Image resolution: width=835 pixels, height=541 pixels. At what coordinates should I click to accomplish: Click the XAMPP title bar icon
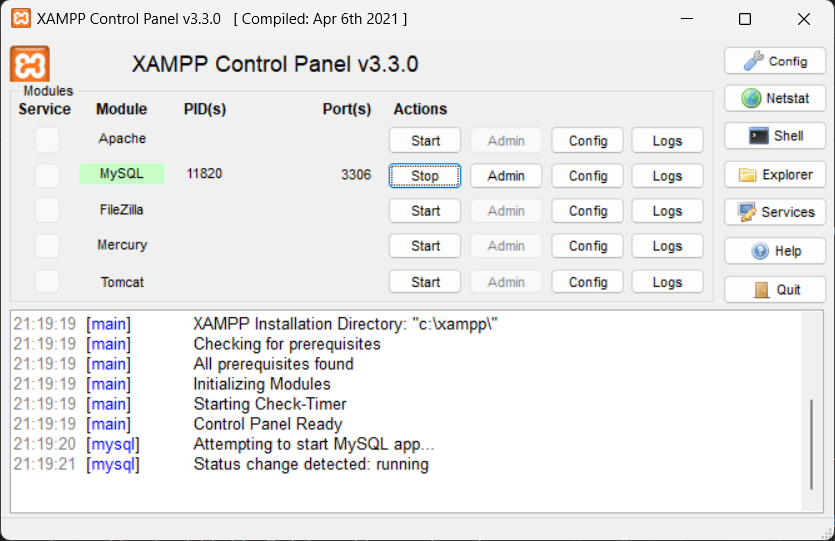tap(21, 19)
